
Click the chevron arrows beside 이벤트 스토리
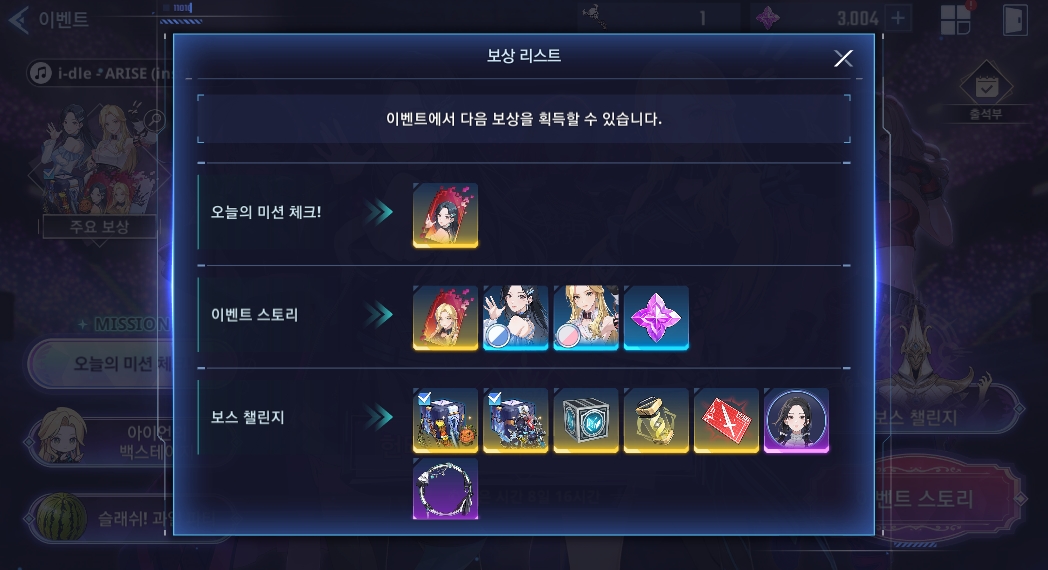[x=380, y=314]
